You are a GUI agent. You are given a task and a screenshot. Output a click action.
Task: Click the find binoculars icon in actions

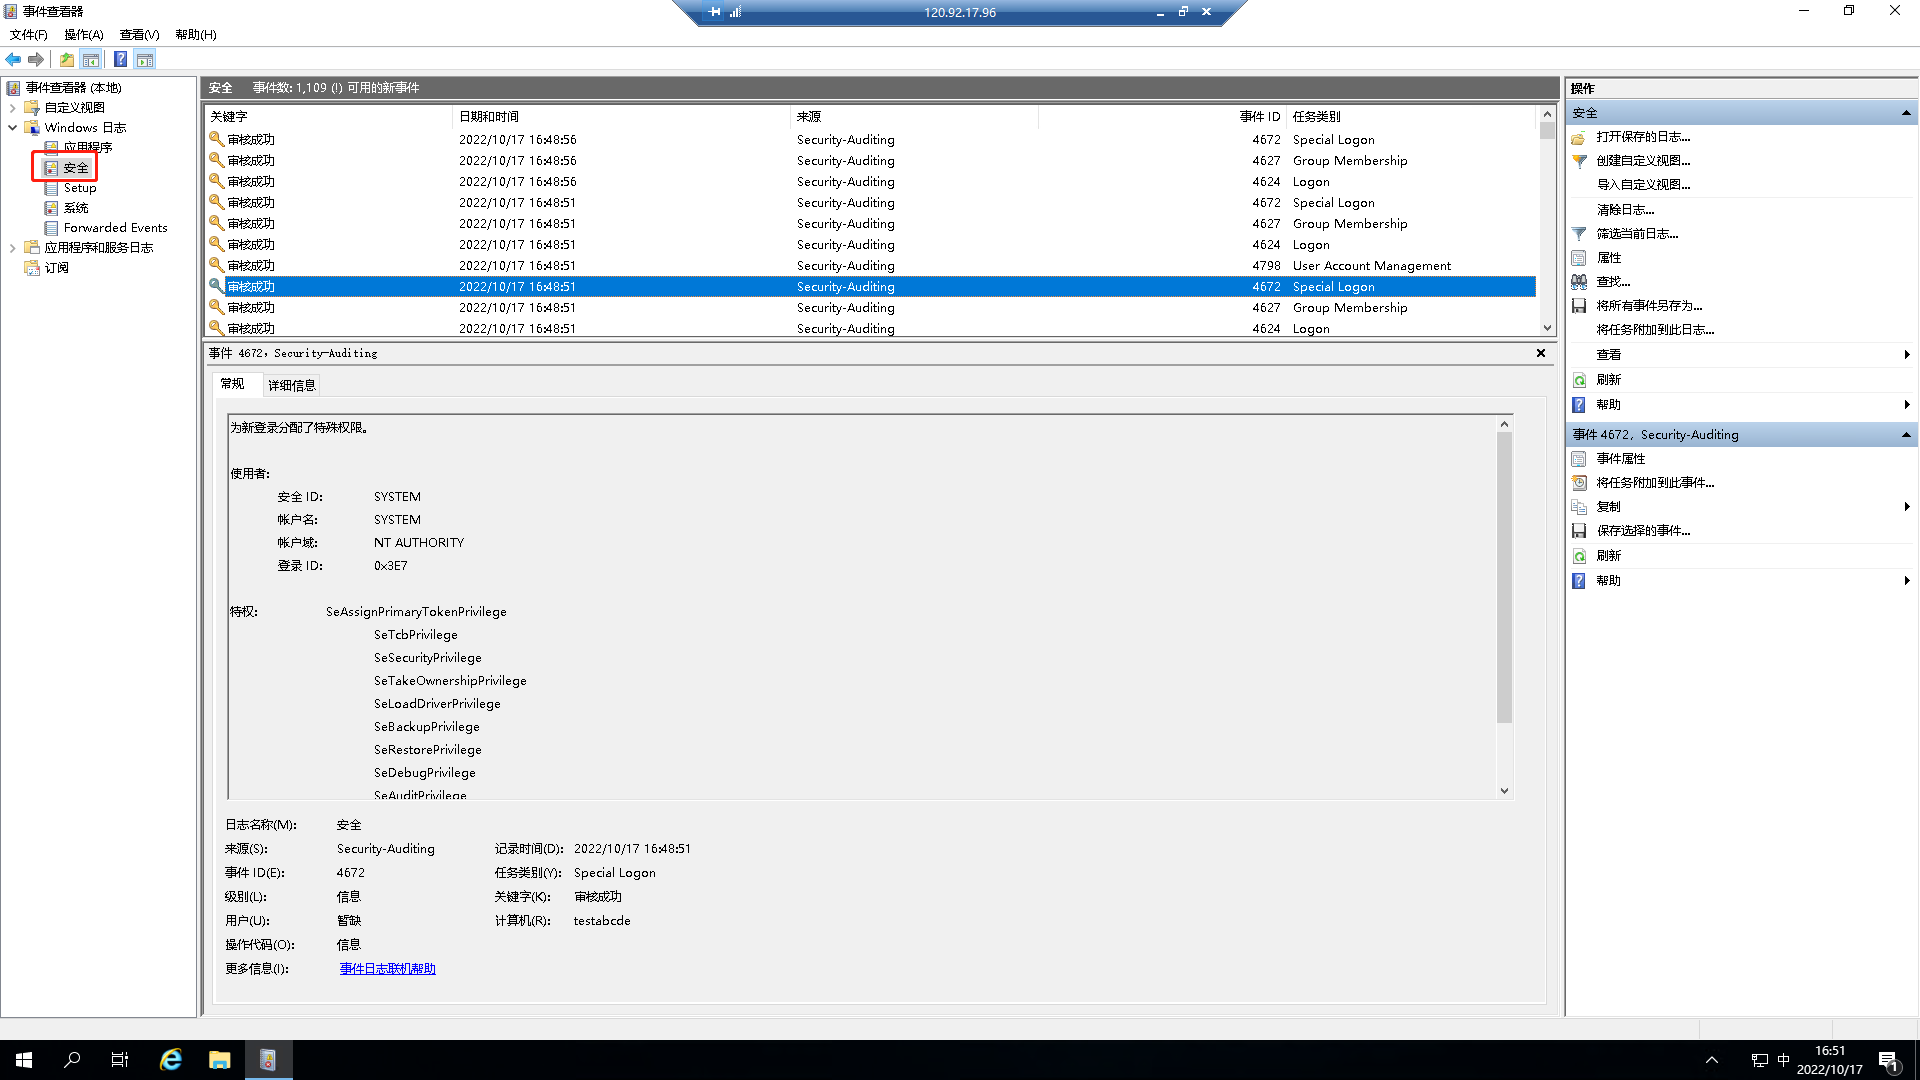pos(1579,282)
